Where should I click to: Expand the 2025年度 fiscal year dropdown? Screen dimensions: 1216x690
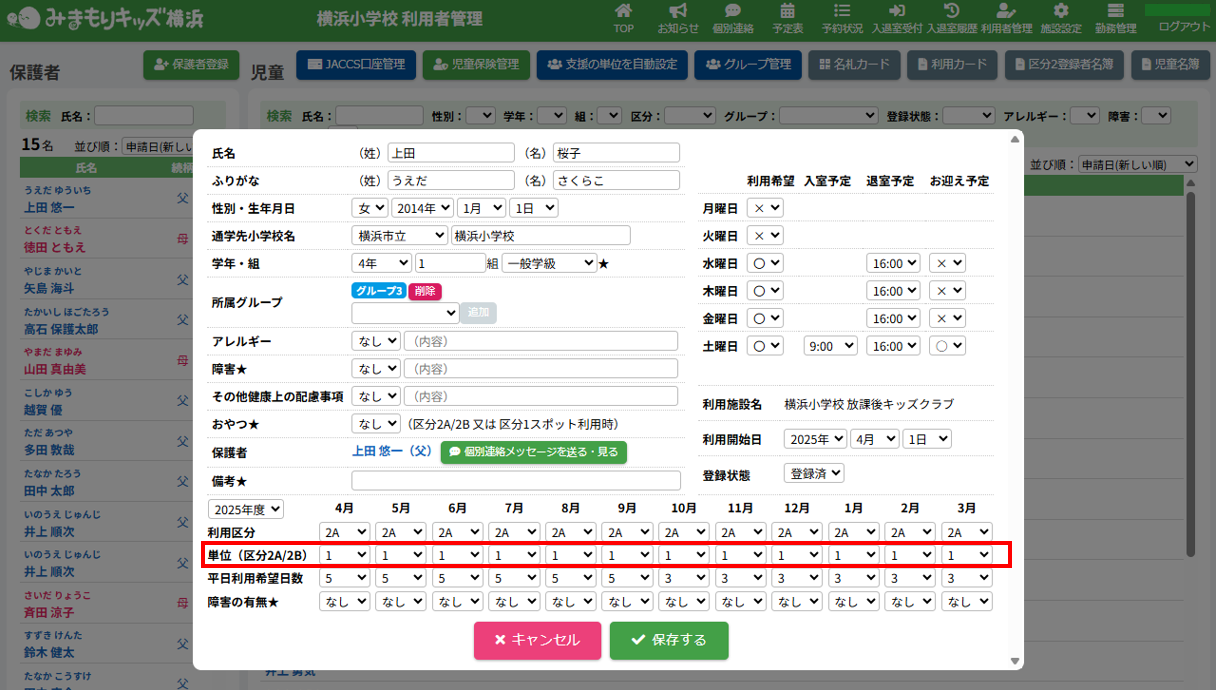coord(246,509)
